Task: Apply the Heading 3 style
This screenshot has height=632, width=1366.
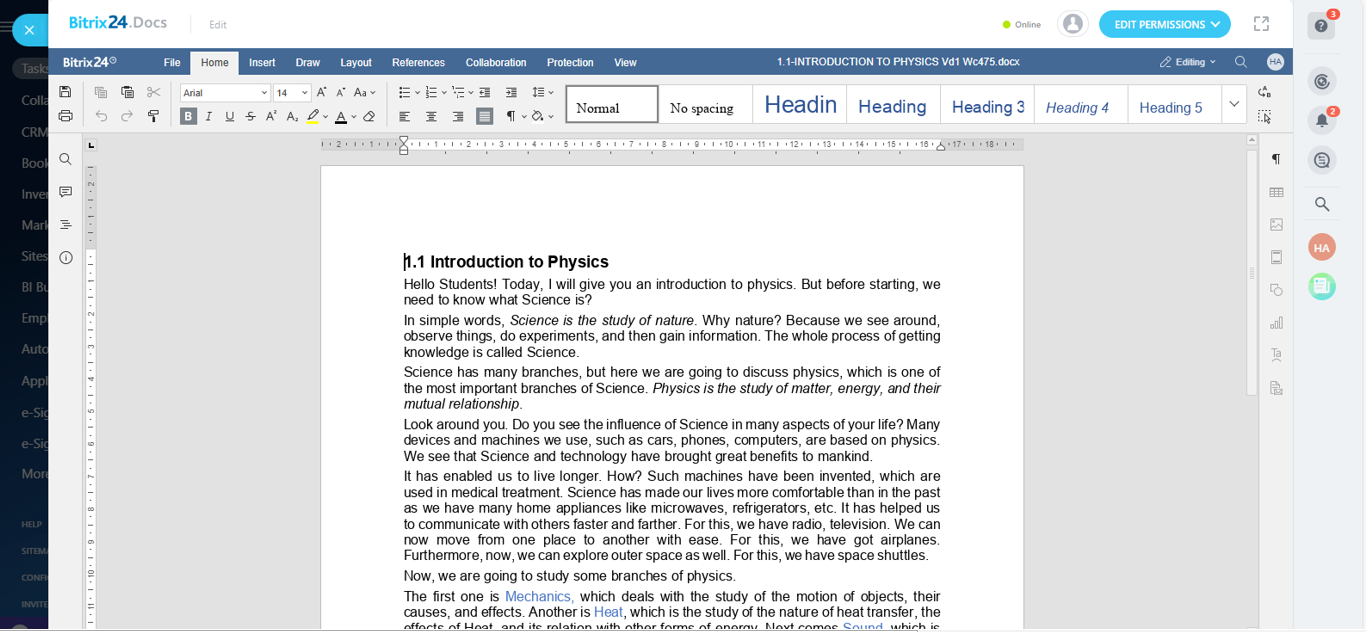Action: [x=987, y=104]
